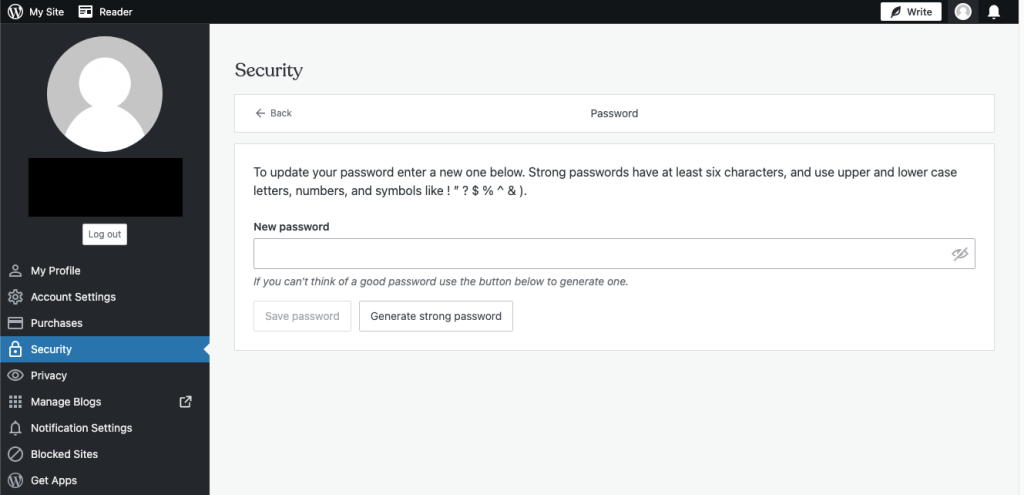Viewport: 1024px width, 495px height.
Task: Open the notifications bell icon
Action: point(994,12)
